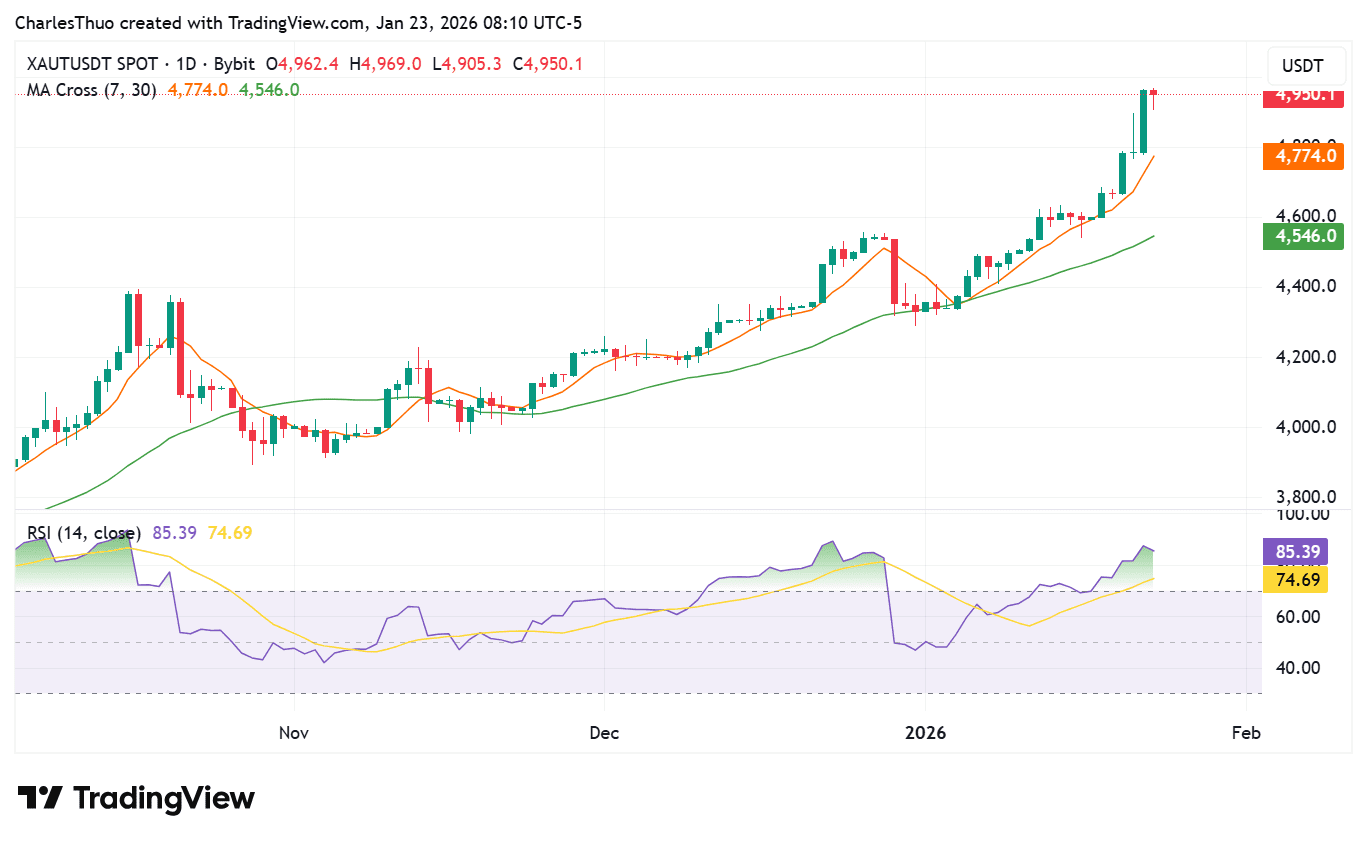Click the orange MA price label 4,774.0
The height and width of the screenshot is (843, 1367).
(x=1303, y=156)
